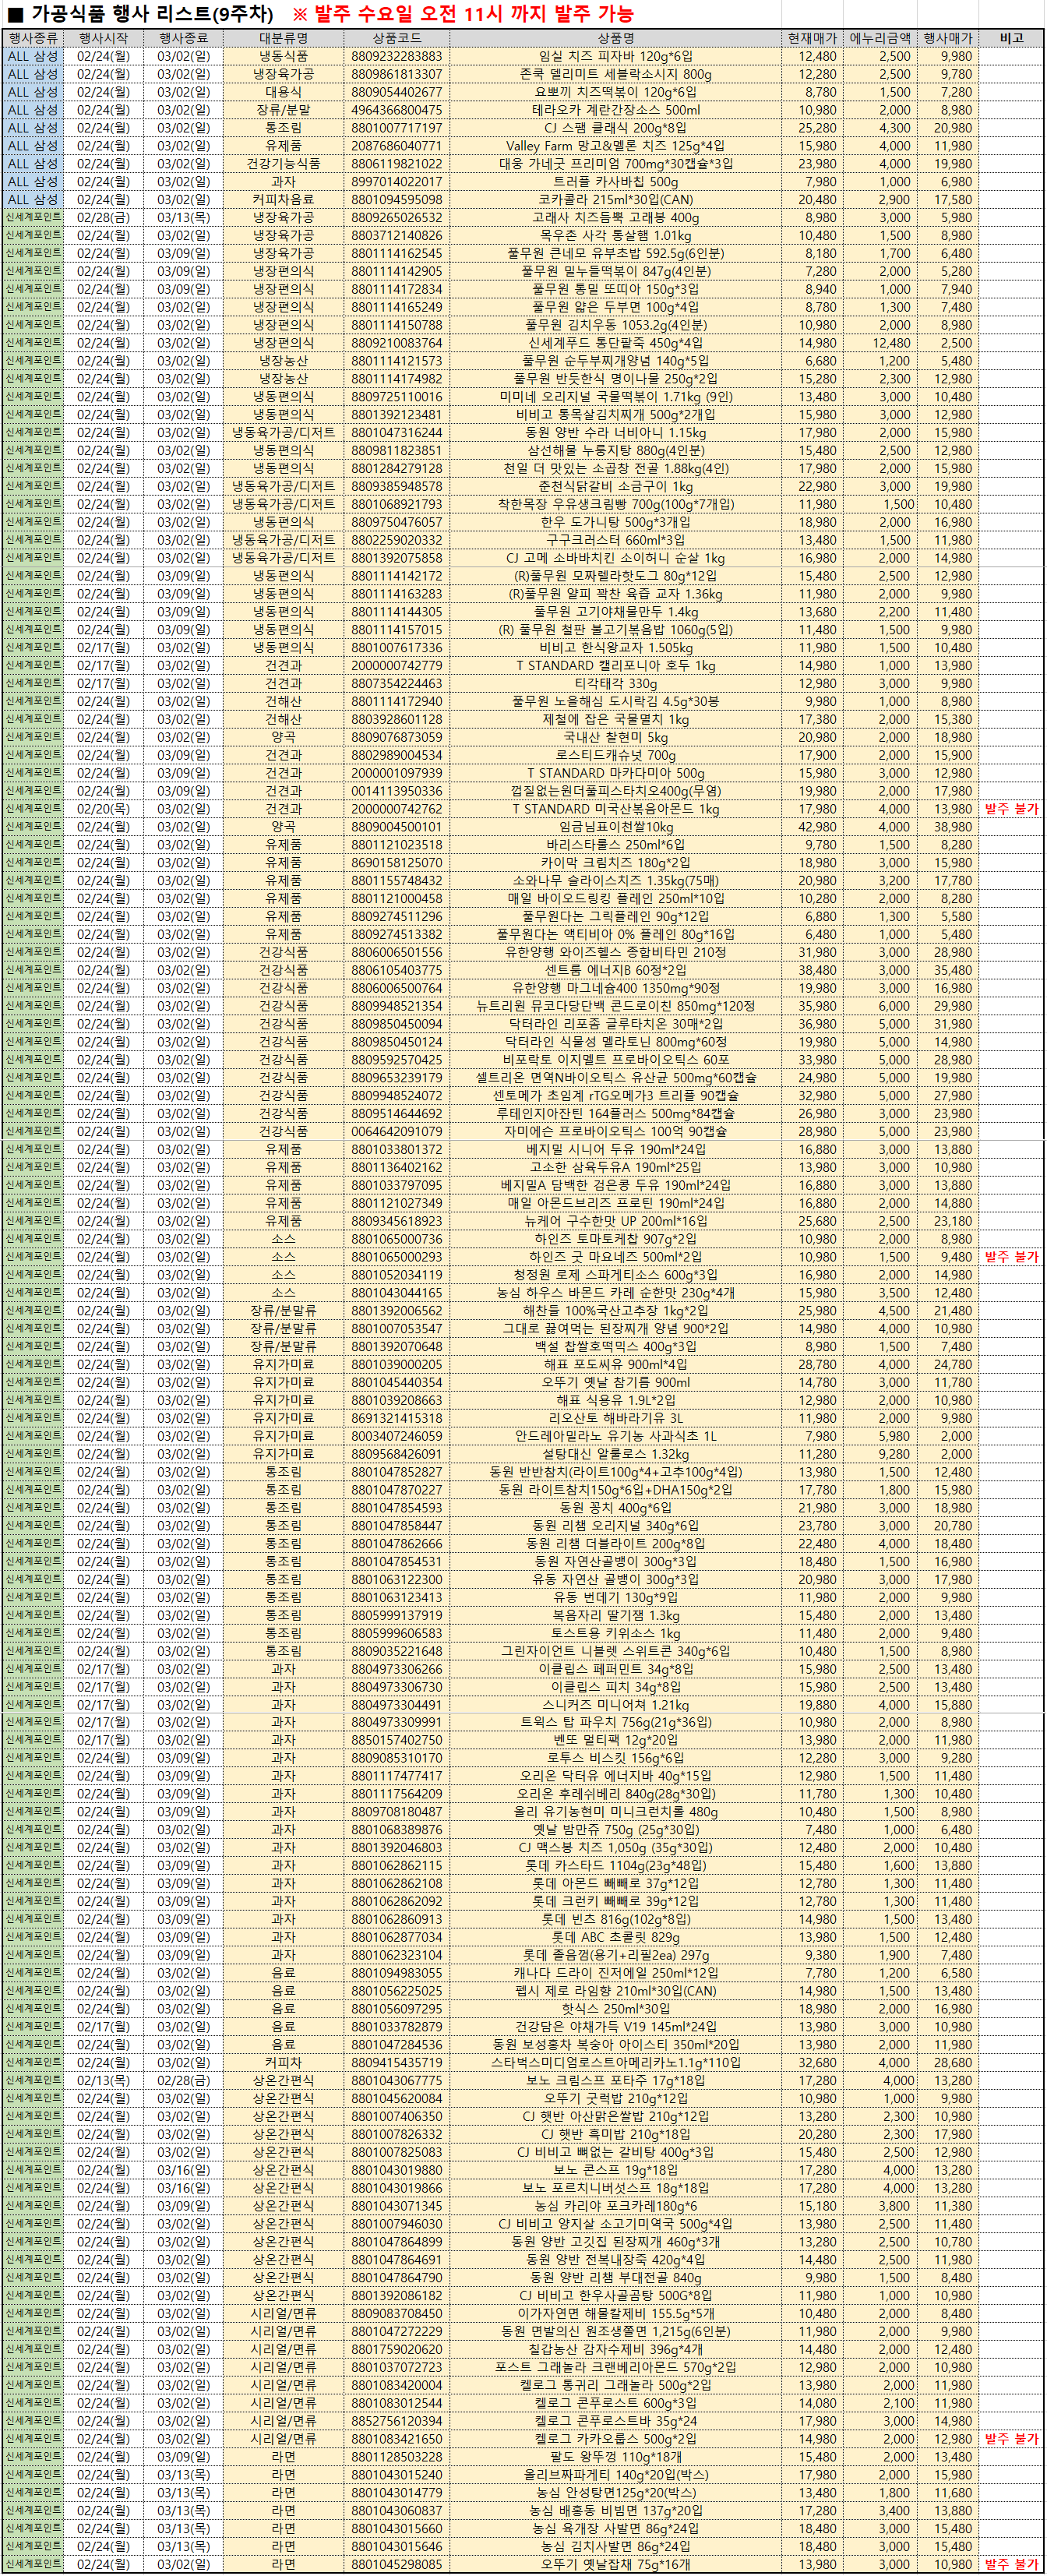Click 발주 불가 note in 하인즈 굿 마요네즈 row
The image size is (1047, 2576).
[1011, 1257]
